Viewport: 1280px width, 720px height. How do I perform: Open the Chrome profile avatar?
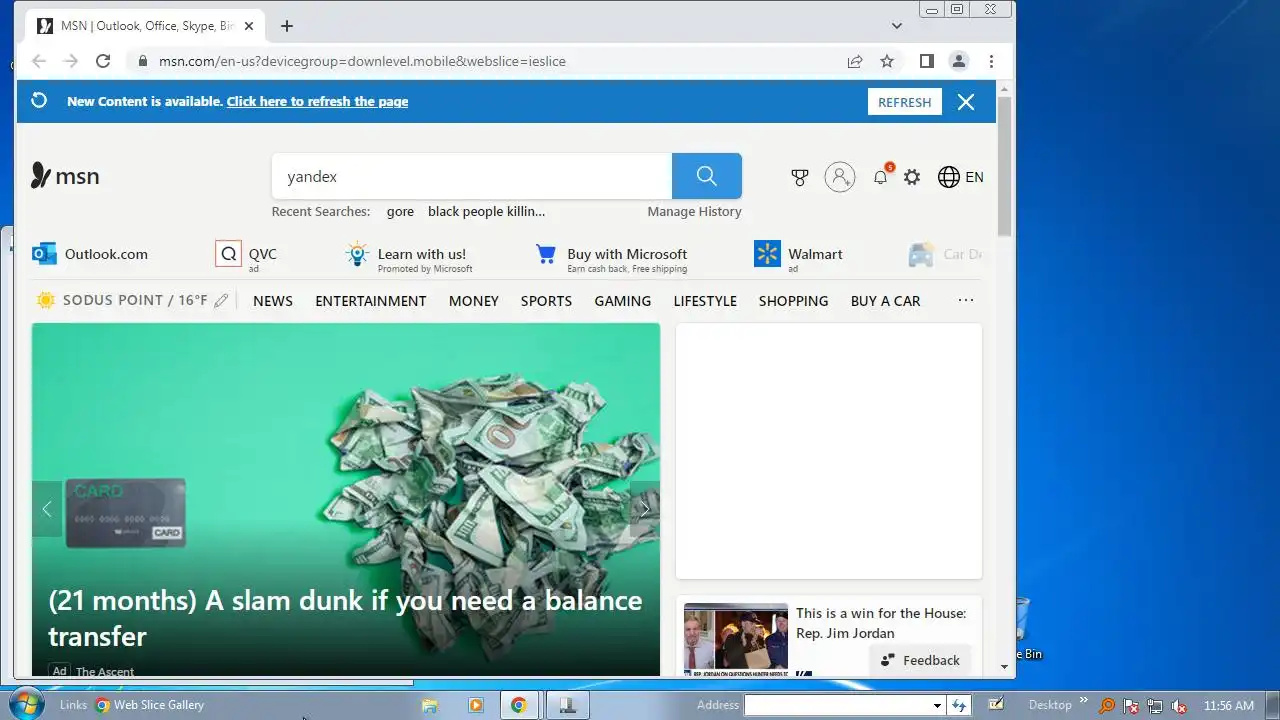coord(959,61)
